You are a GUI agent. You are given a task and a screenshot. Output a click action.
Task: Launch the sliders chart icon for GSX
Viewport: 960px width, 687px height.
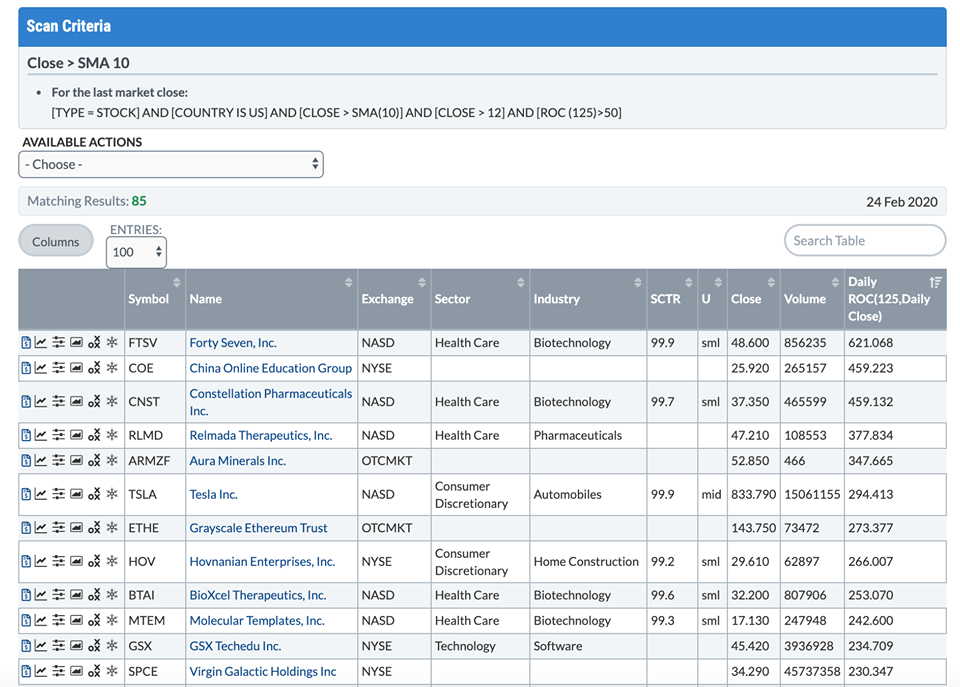click(x=58, y=645)
